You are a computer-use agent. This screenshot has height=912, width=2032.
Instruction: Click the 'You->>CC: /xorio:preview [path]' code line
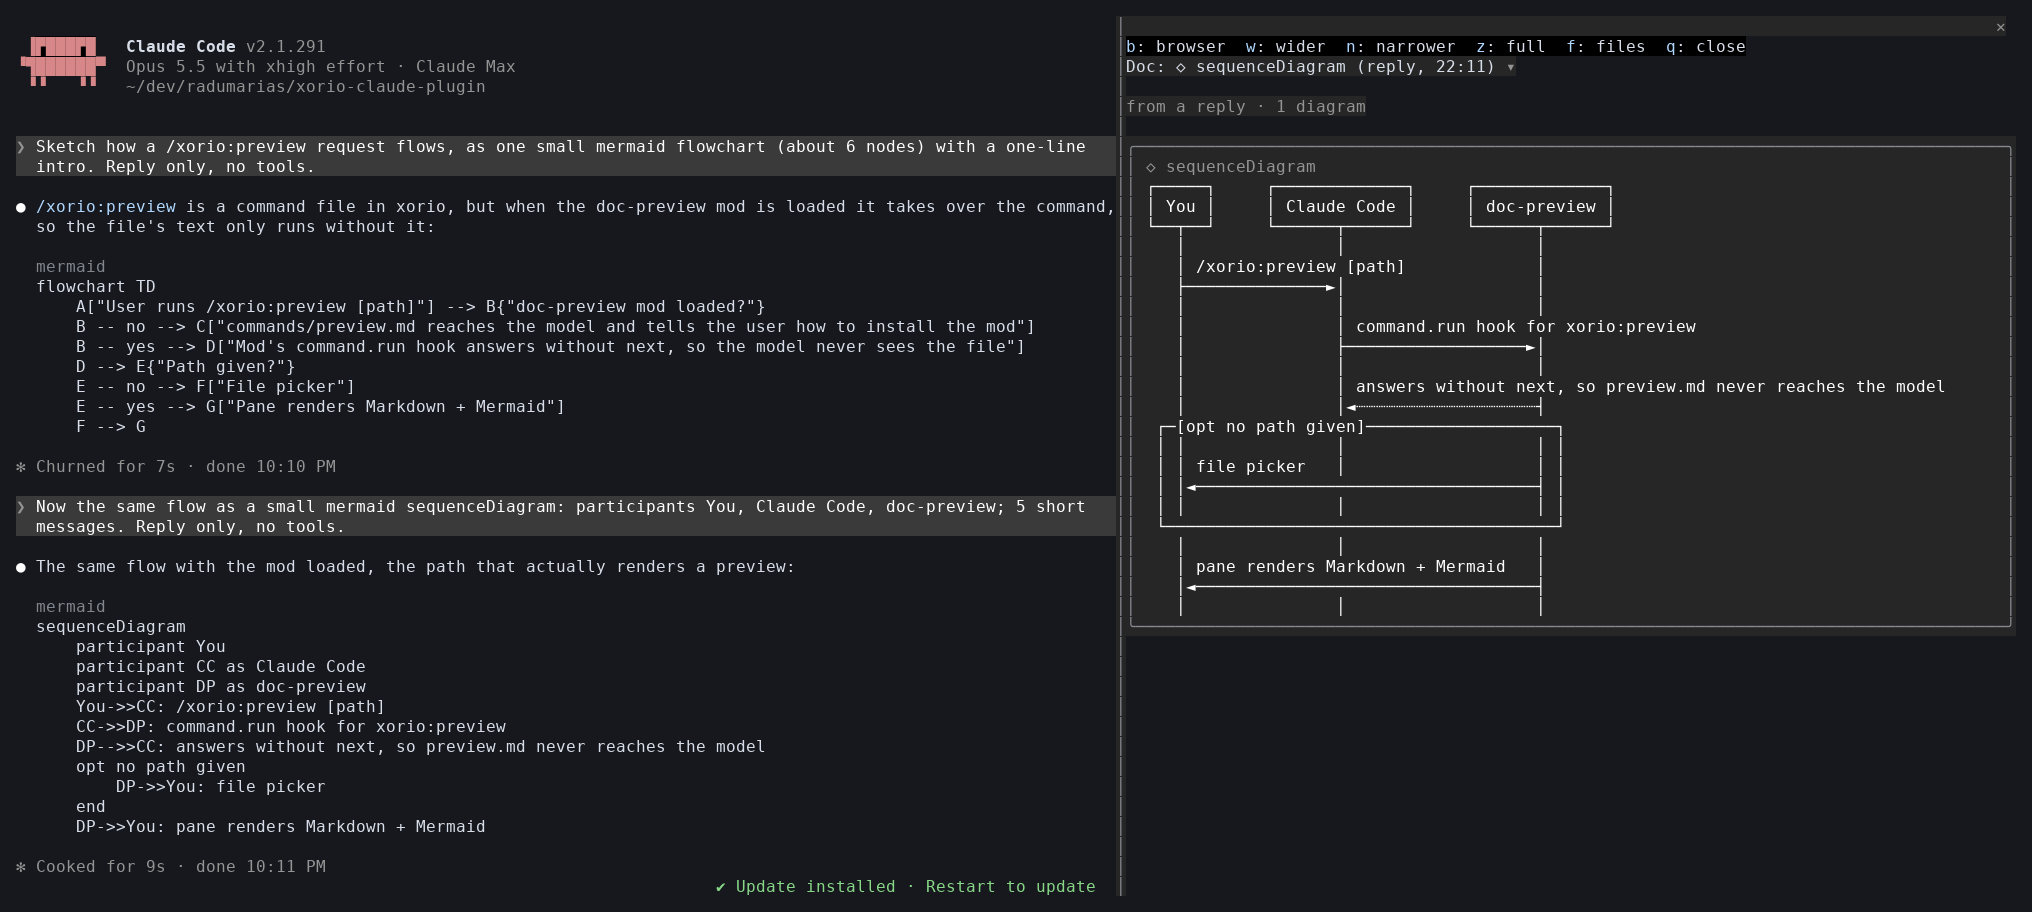click(231, 707)
